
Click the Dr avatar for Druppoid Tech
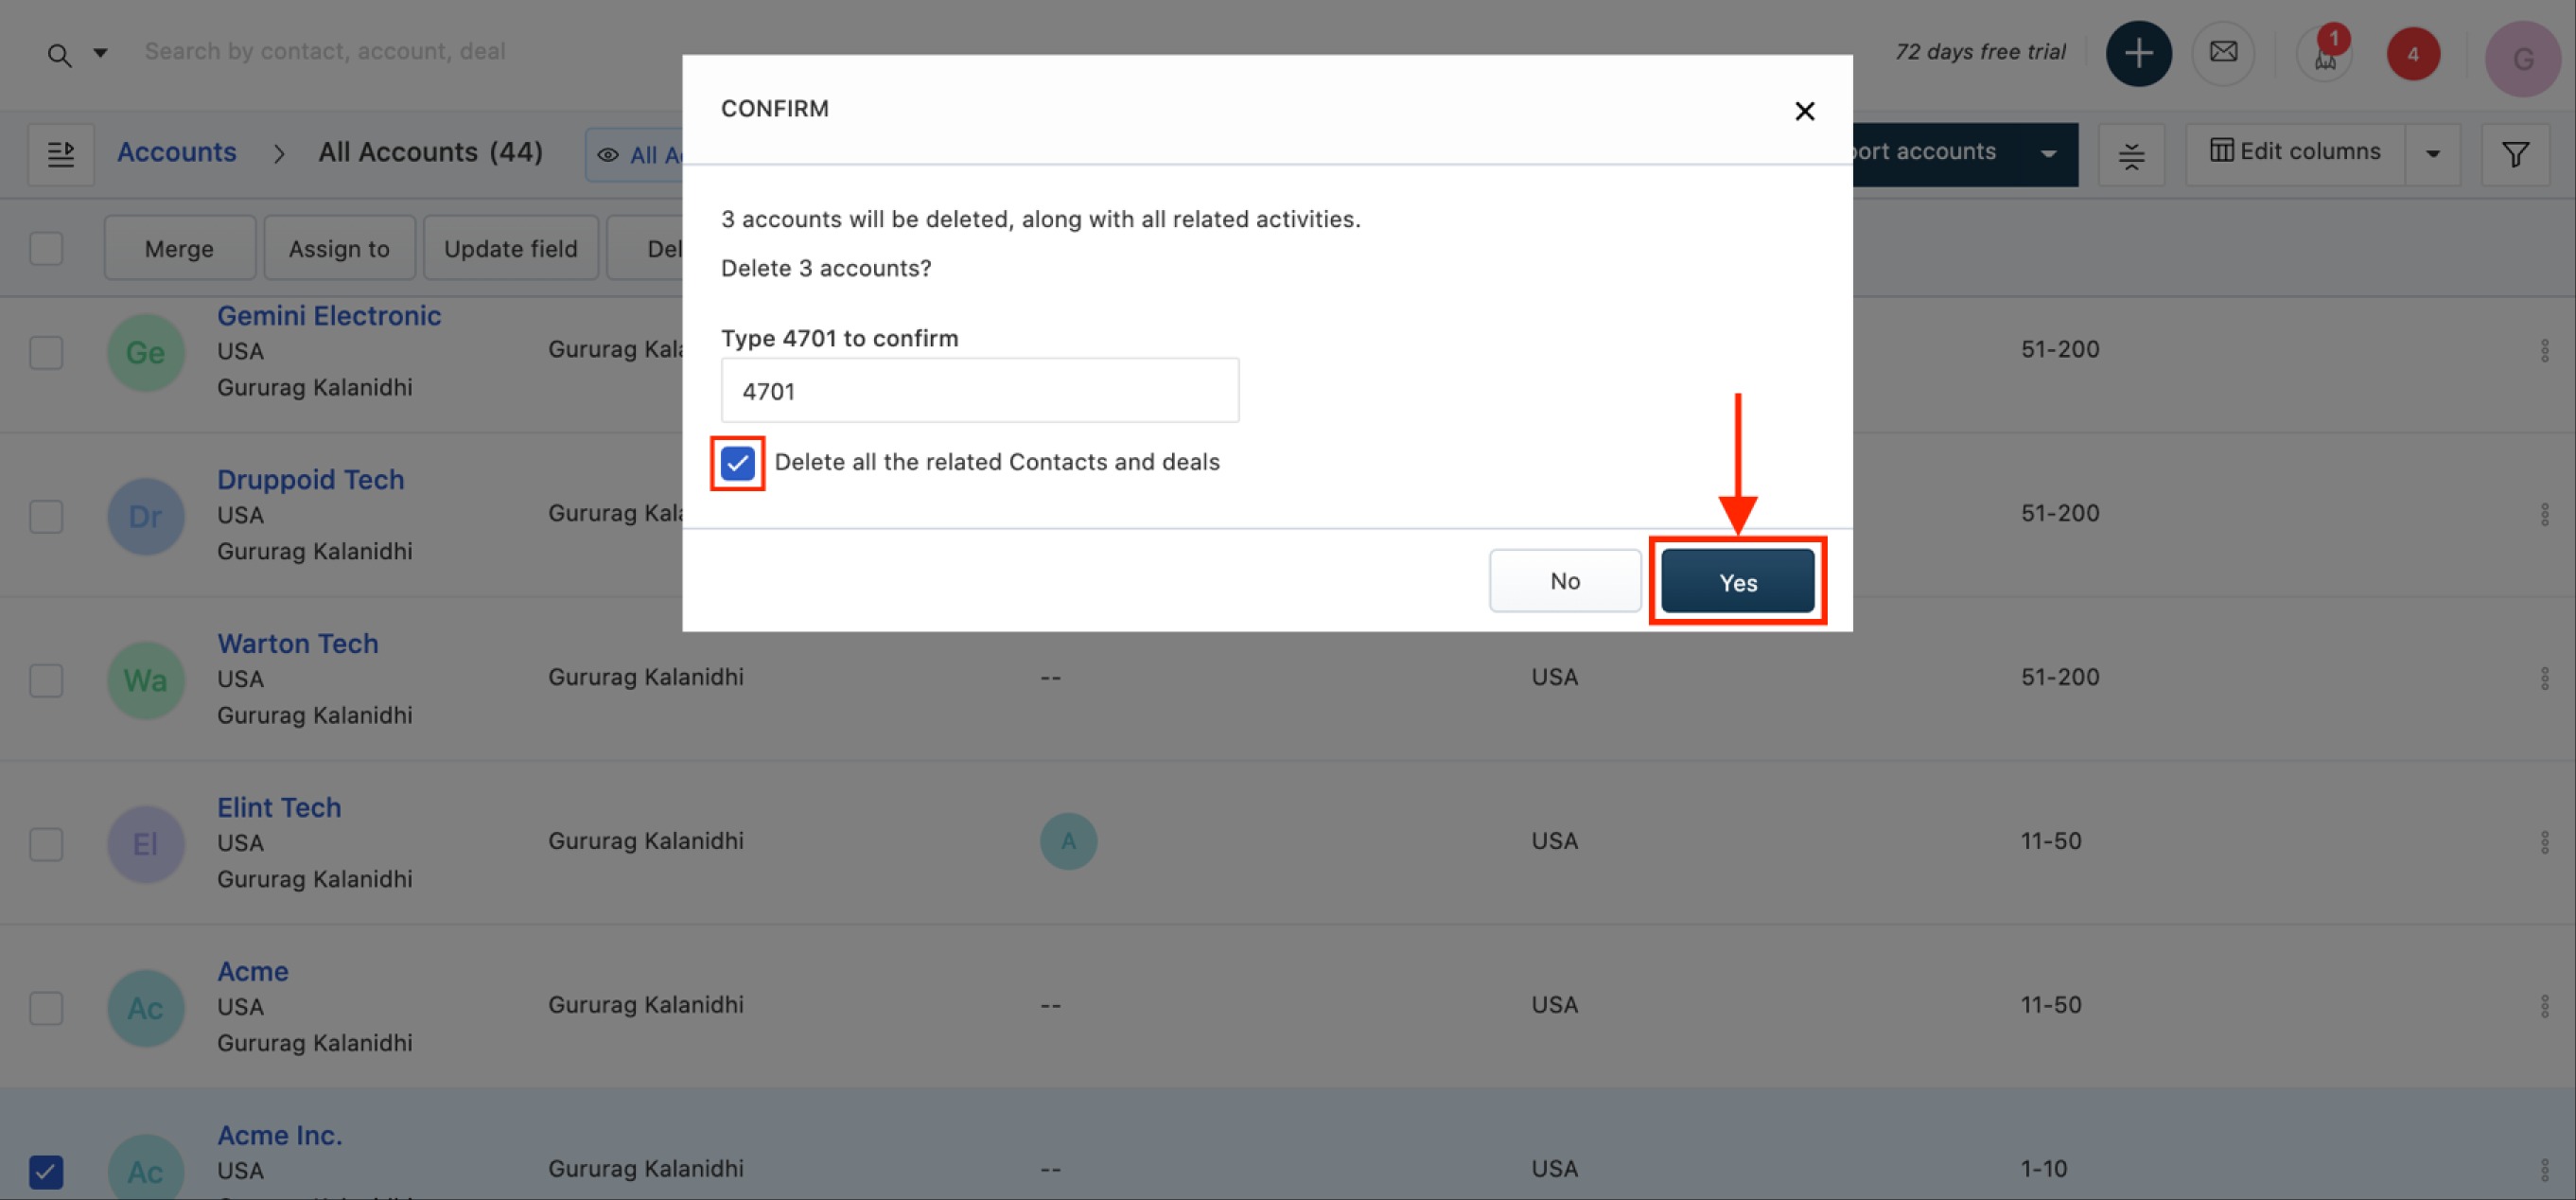click(x=146, y=516)
